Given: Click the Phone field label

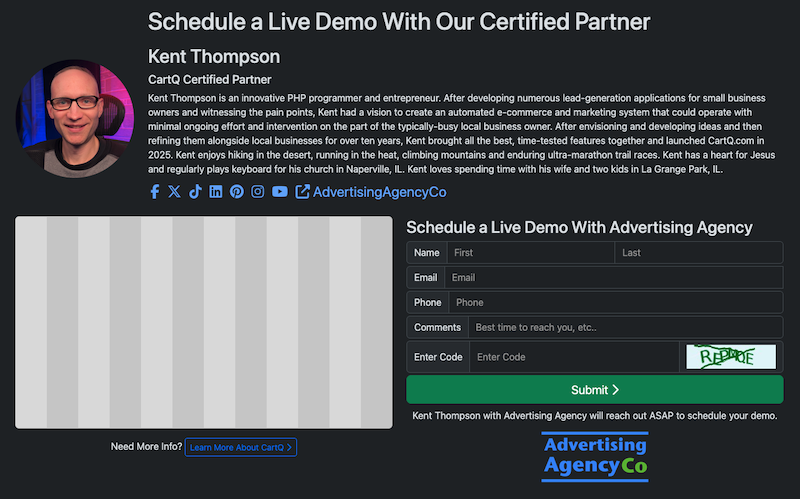Looking at the screenshot, I should tap(428, 303).
